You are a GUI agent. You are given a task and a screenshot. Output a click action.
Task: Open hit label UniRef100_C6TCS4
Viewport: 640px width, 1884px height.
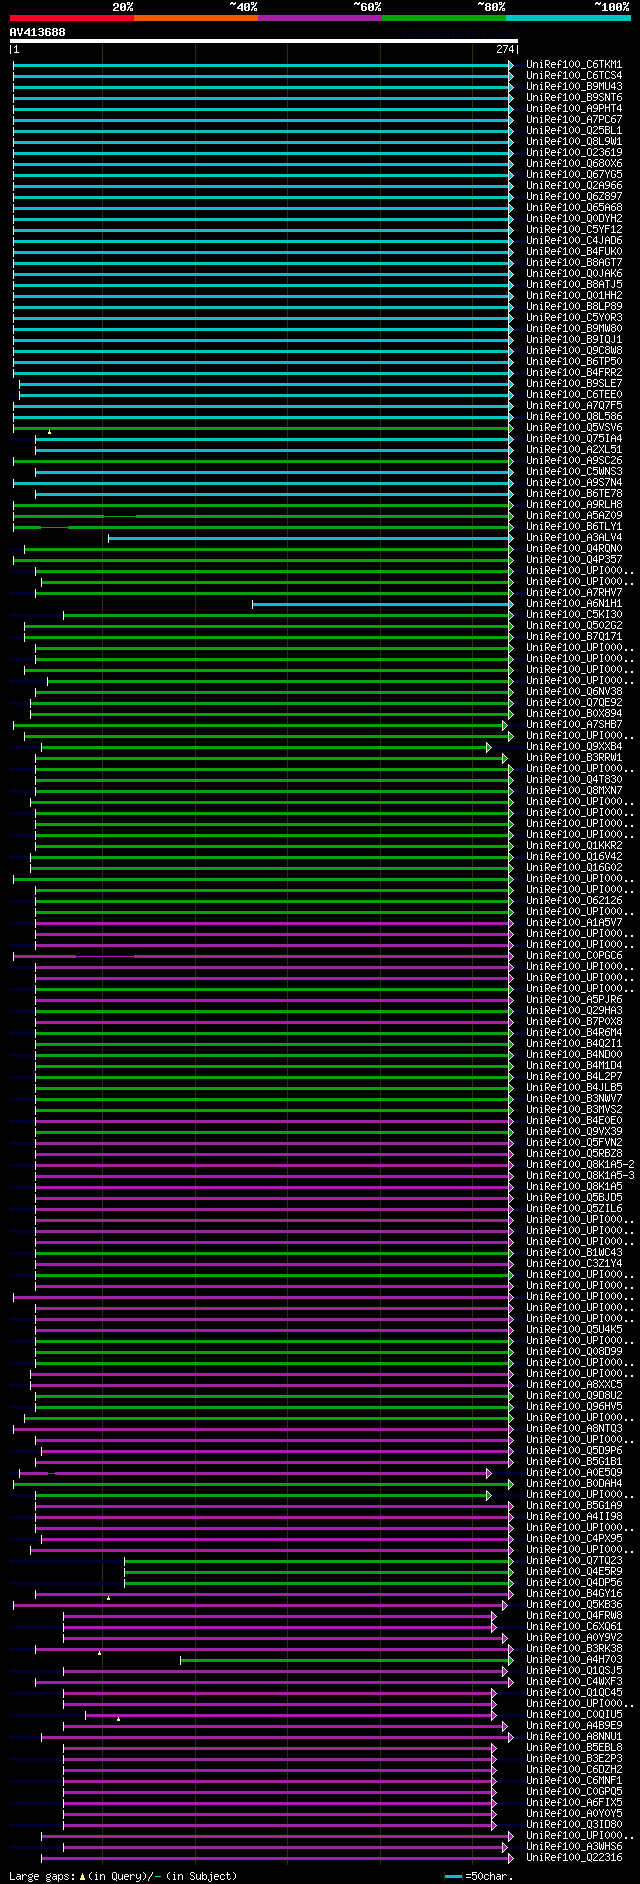point(574,76)
